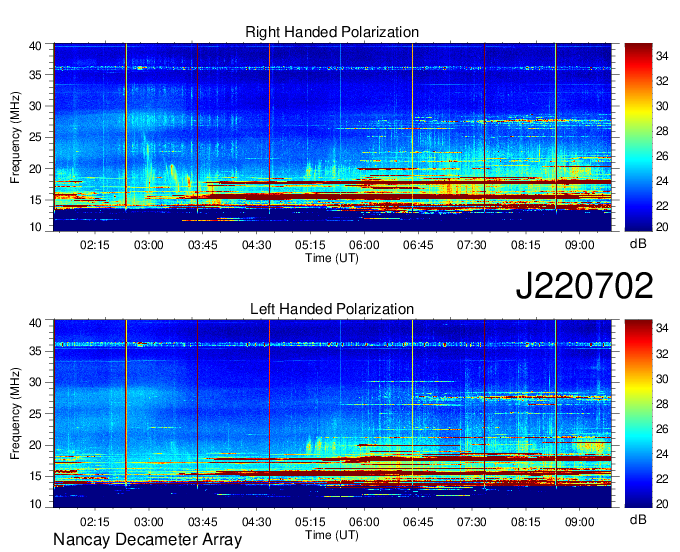The width and height of the screenshot is (680, 552).
Task: Click the 40 MHz tick label on top plot
Action: [x=35, y=46]
